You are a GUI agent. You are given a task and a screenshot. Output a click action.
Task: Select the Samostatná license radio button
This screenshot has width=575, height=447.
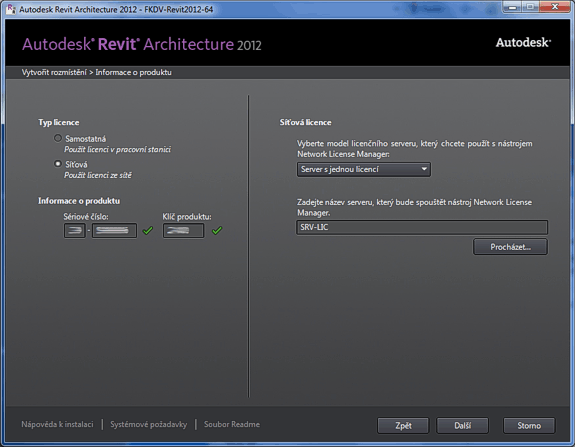[58, 138]
